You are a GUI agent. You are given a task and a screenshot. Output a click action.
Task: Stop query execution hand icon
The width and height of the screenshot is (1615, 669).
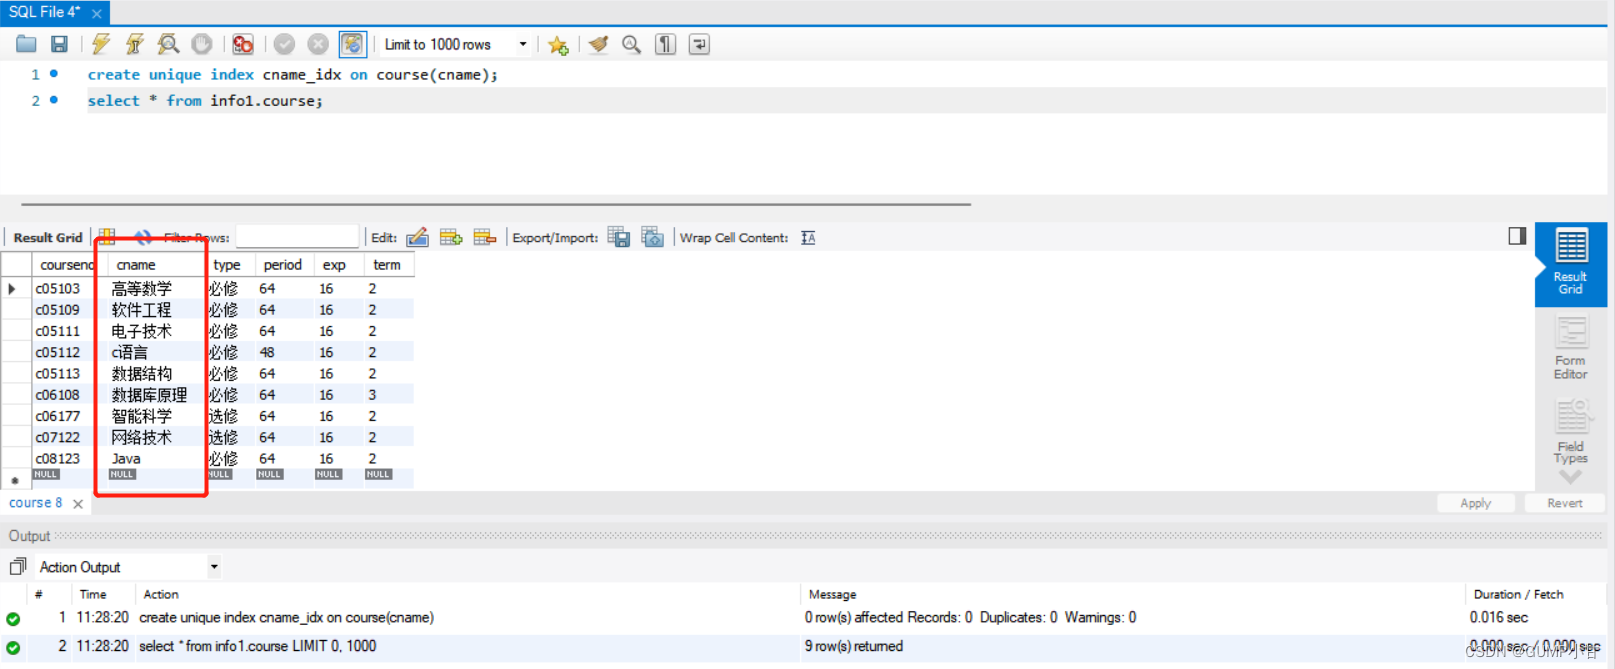202,44
